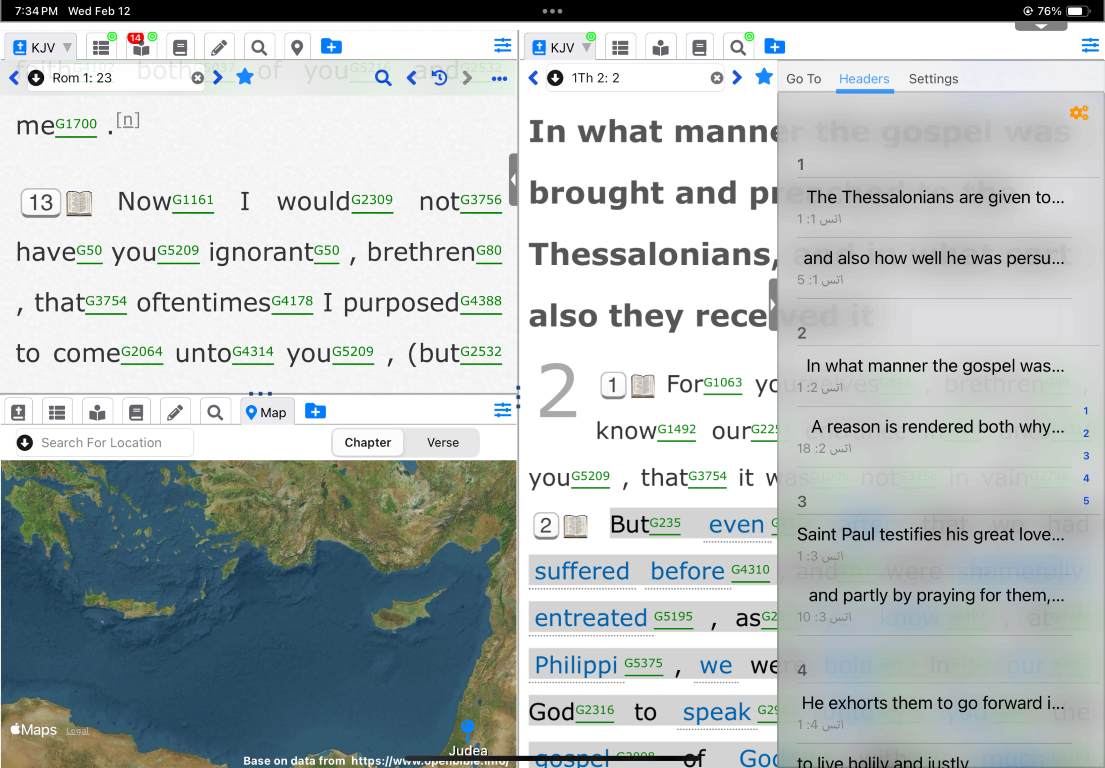Open the KJV version dropdown in left pane
This screenshot has width=1105, height=768.
click(x=41, y=47)
